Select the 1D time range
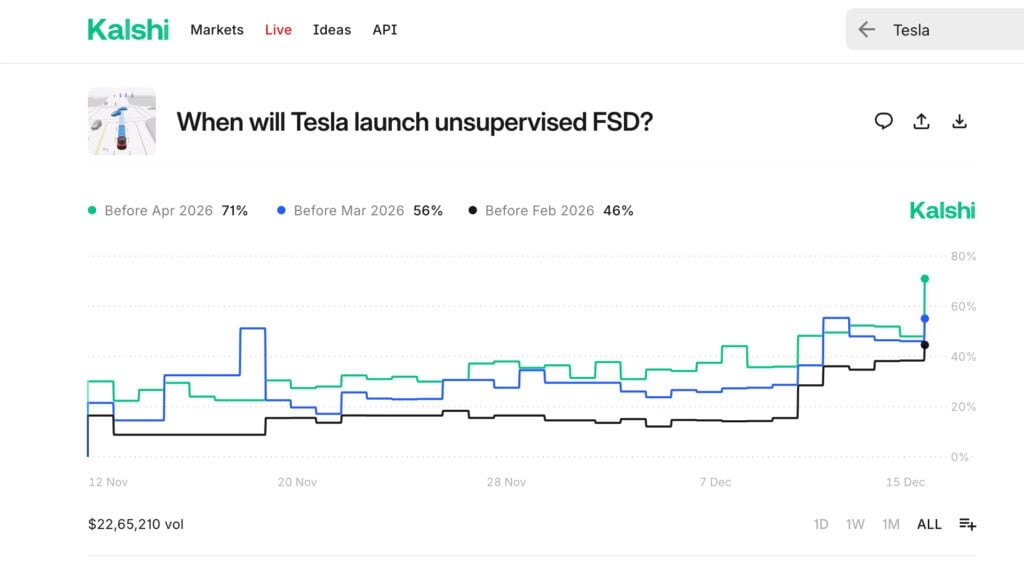This screenshot has width=1024, height=564. pyautogui.click(x=821, y=524)
